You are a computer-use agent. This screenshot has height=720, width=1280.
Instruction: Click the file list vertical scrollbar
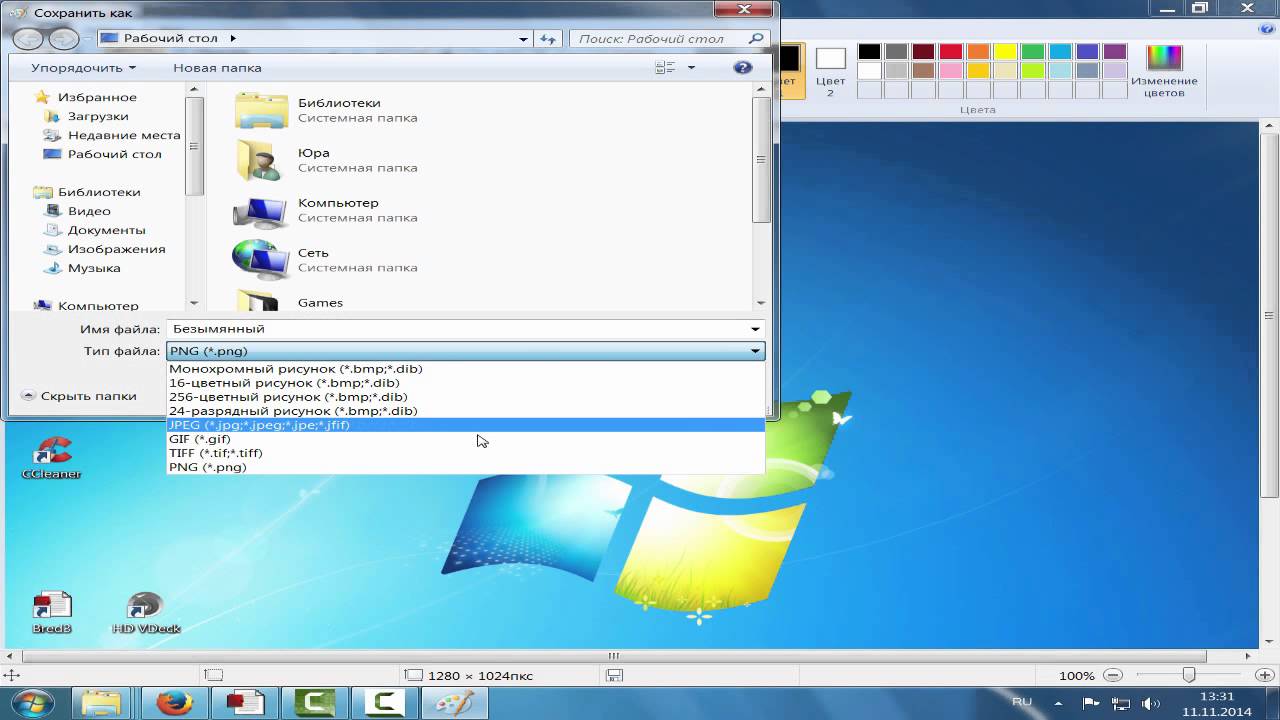[x=762, y=160]
